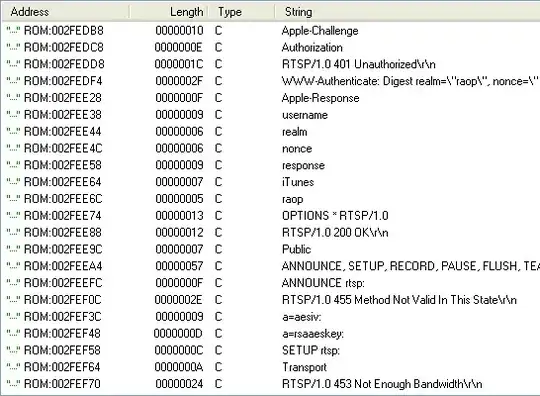Sort by the Length column header

point(169,12)
